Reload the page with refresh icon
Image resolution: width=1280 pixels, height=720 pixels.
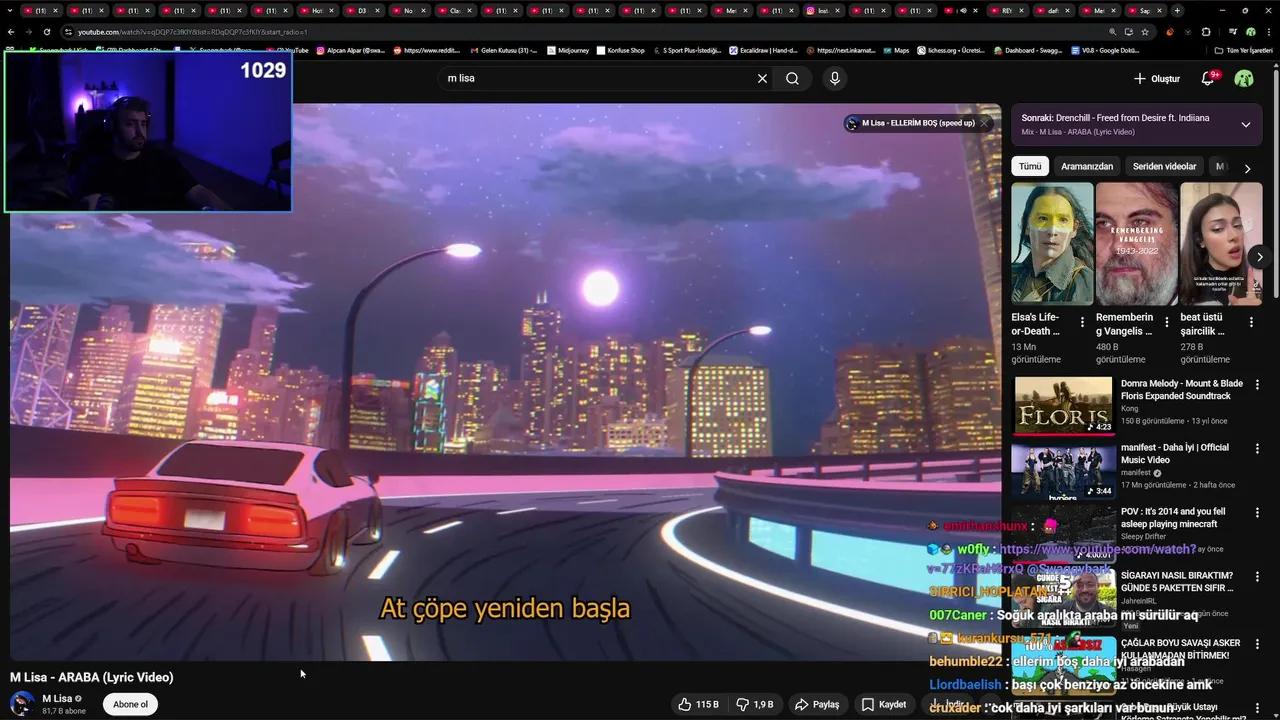46,32
